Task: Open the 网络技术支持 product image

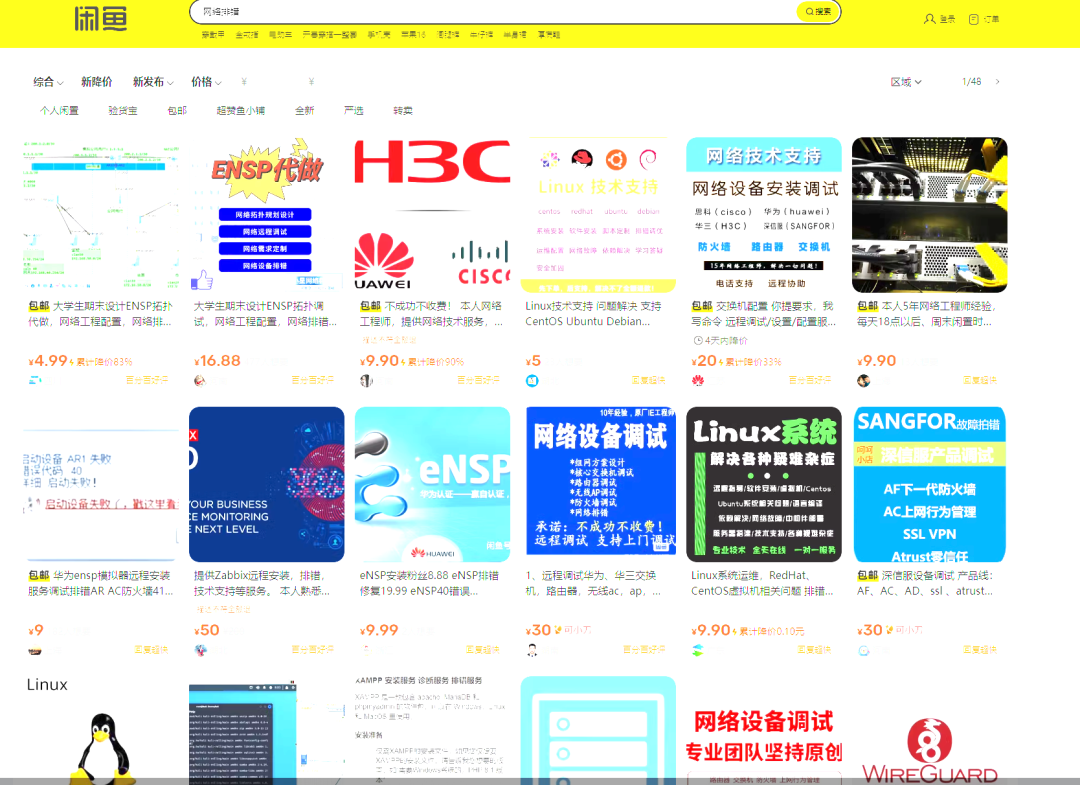Action: click(x=764, y=214)
